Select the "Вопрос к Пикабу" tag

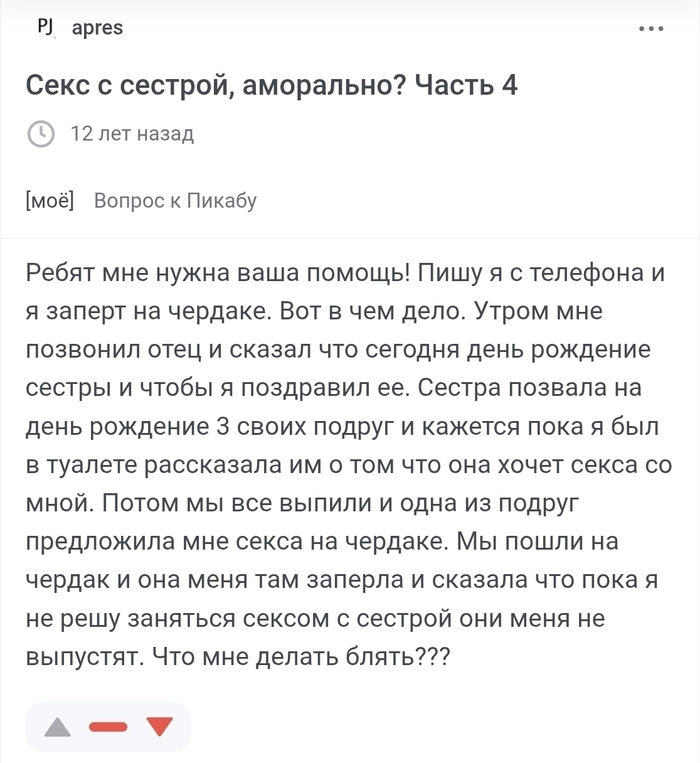175,200
